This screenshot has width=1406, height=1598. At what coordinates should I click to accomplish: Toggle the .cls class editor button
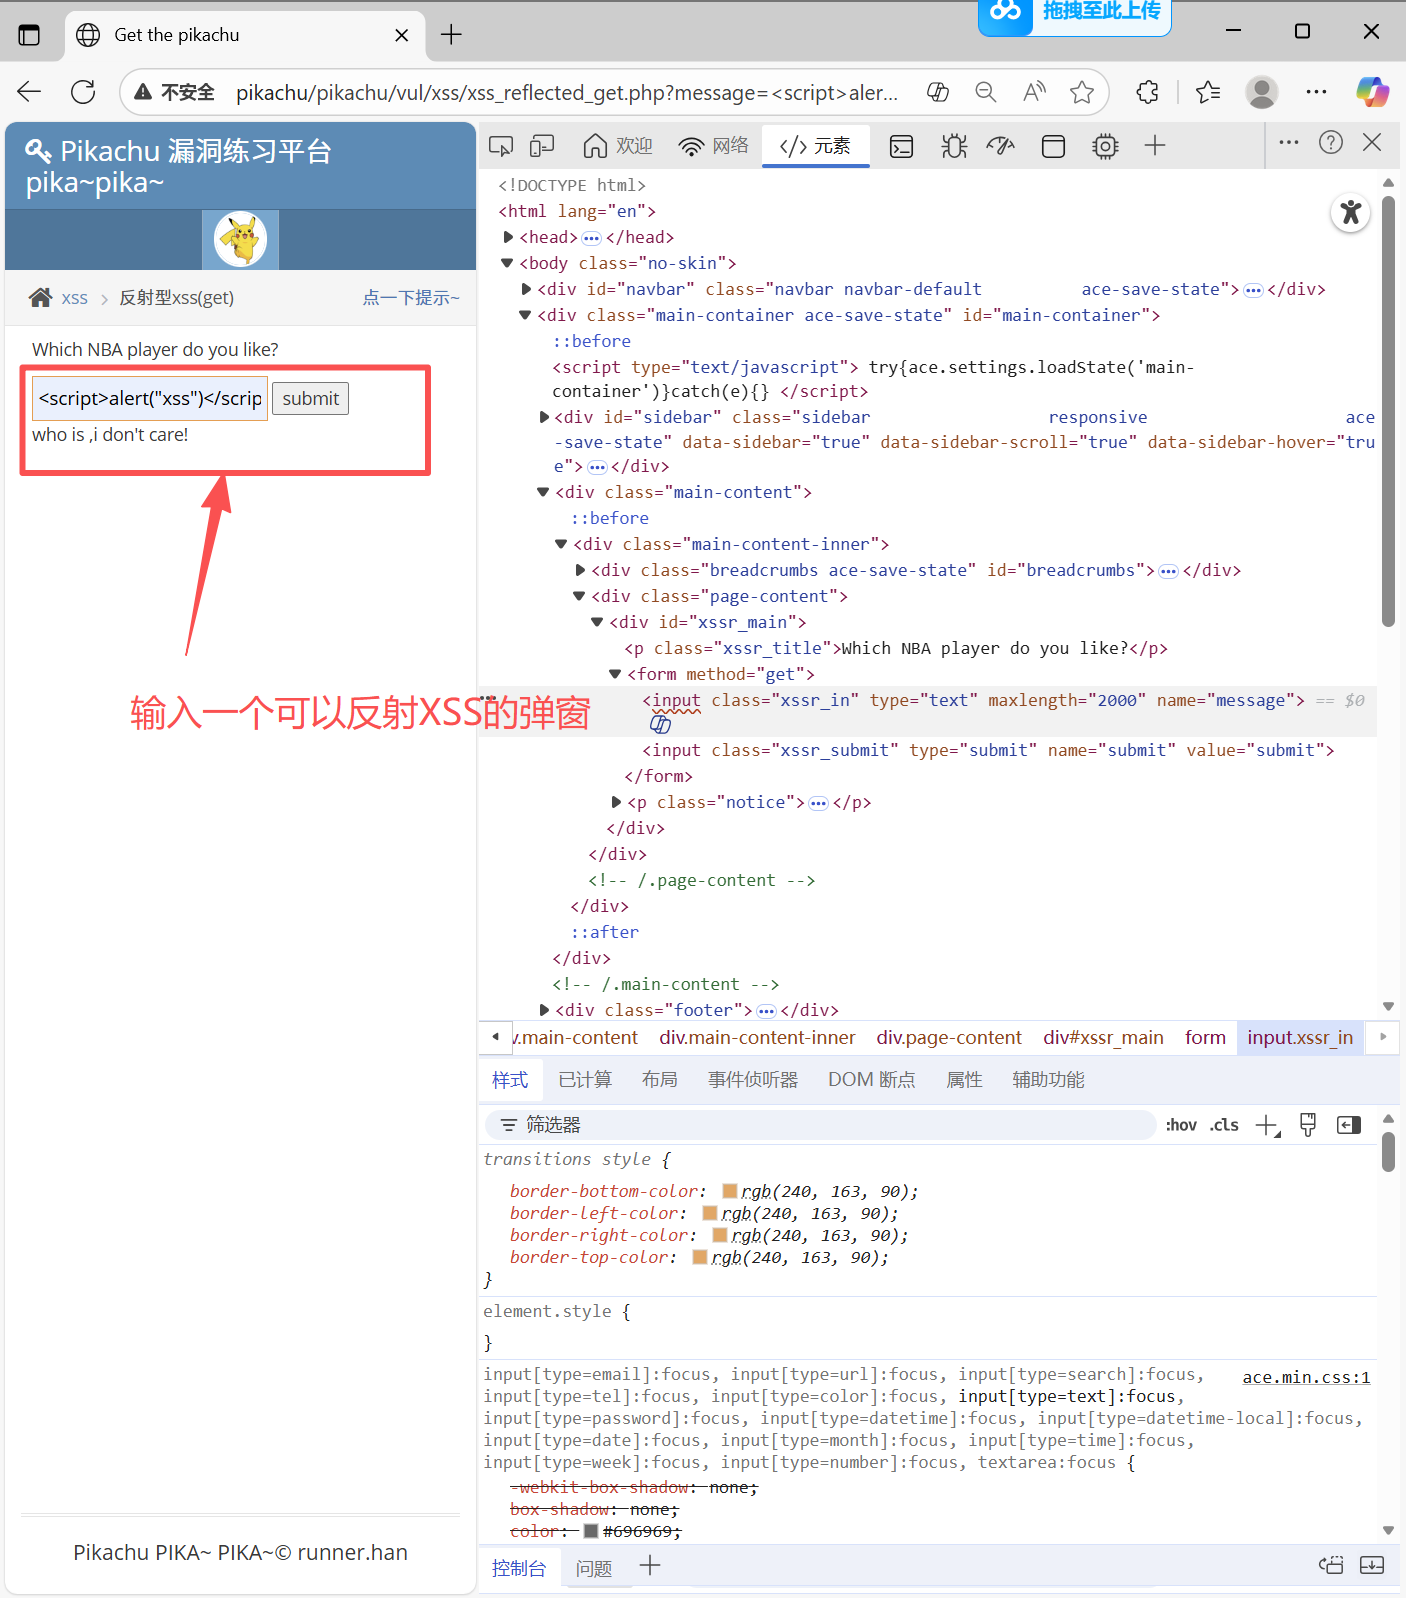point(1224,1125)
